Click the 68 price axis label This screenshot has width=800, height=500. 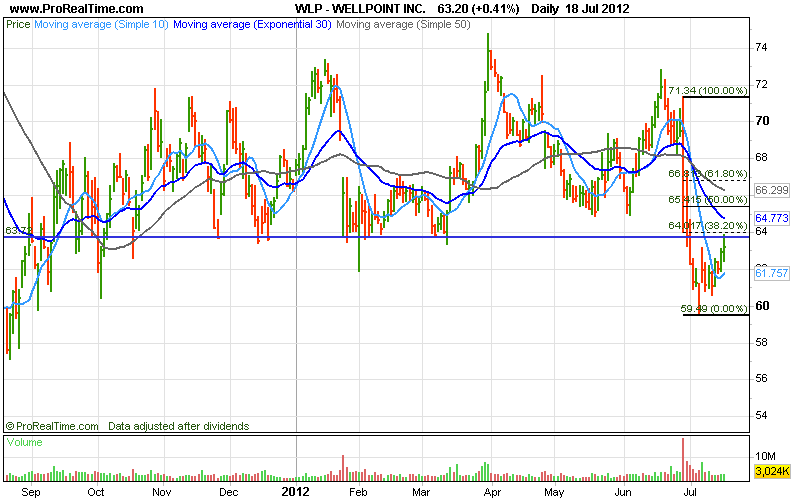(x=761, y=158)
